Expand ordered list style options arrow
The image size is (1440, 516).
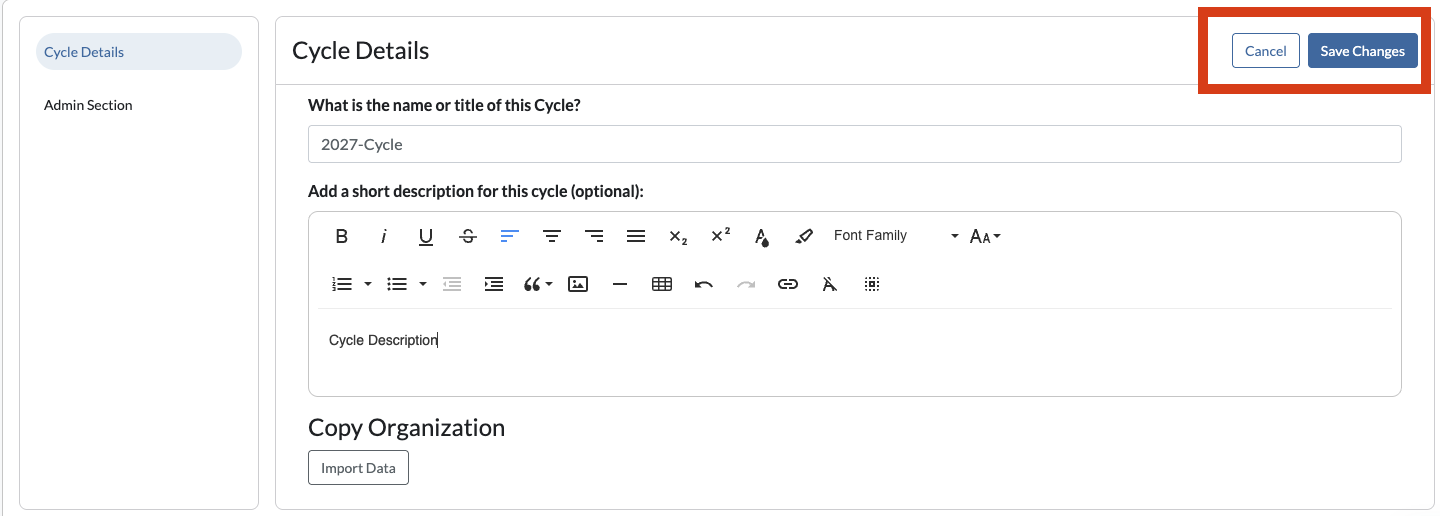click(367, 284)
